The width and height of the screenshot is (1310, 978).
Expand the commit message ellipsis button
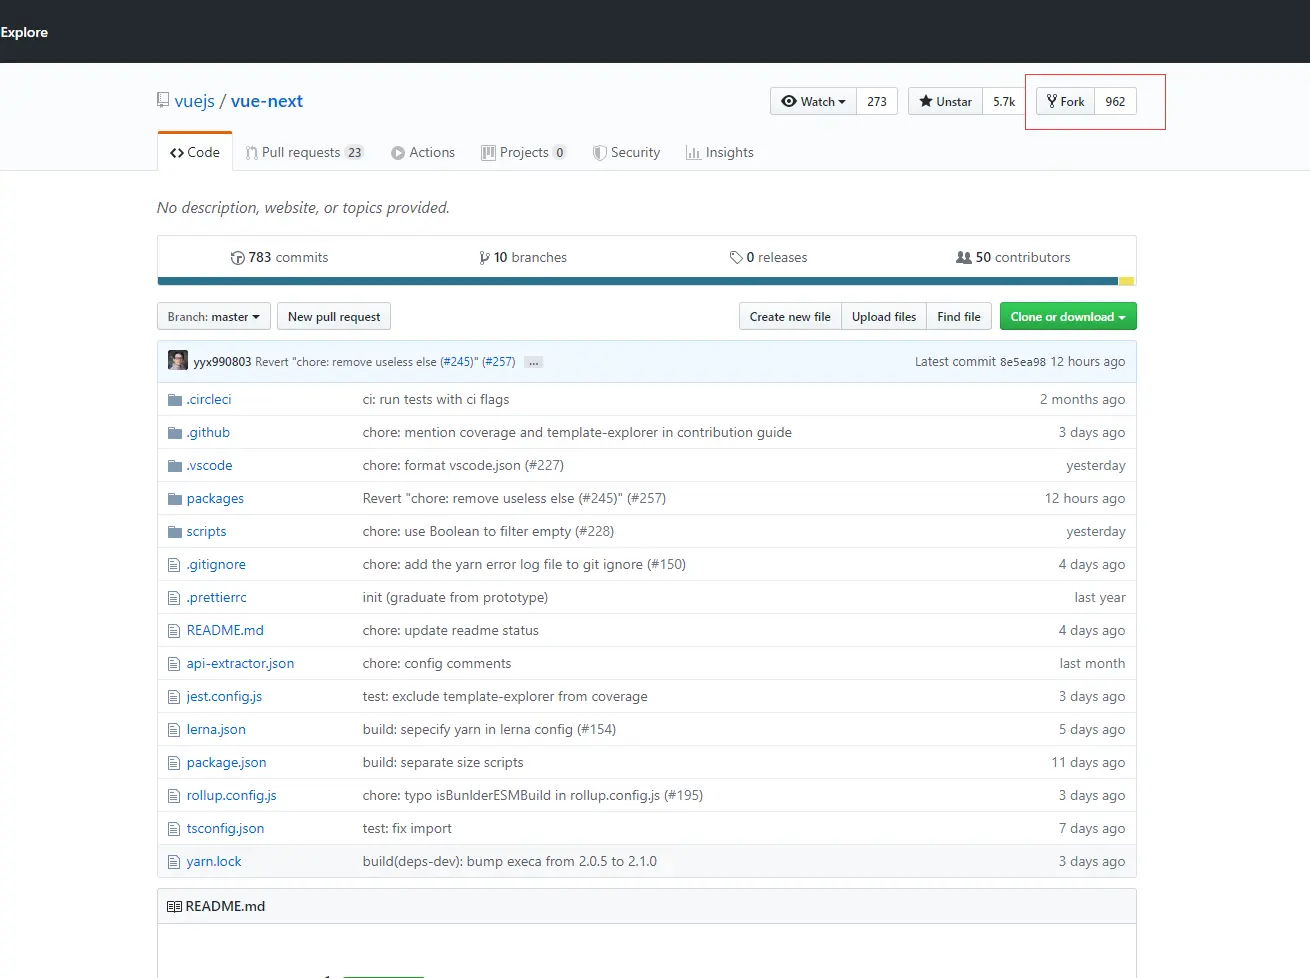pos(534,362)
